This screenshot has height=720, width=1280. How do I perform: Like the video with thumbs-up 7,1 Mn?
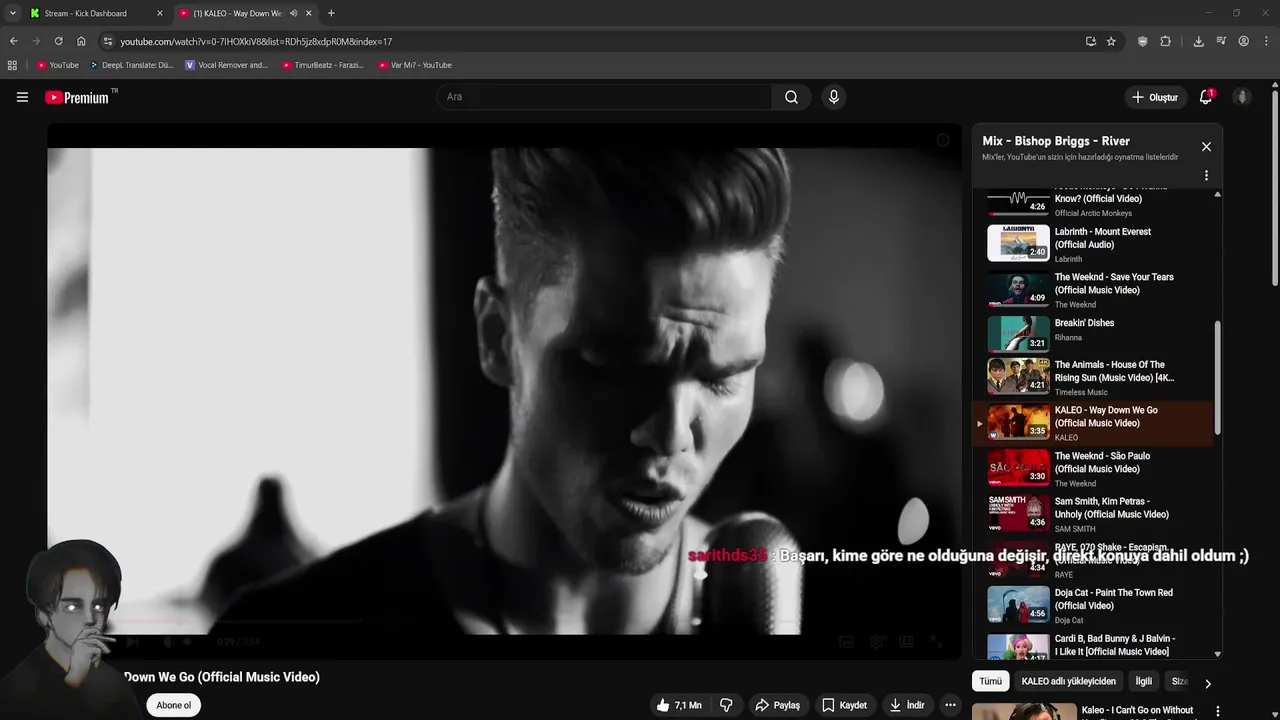[679, 705]
